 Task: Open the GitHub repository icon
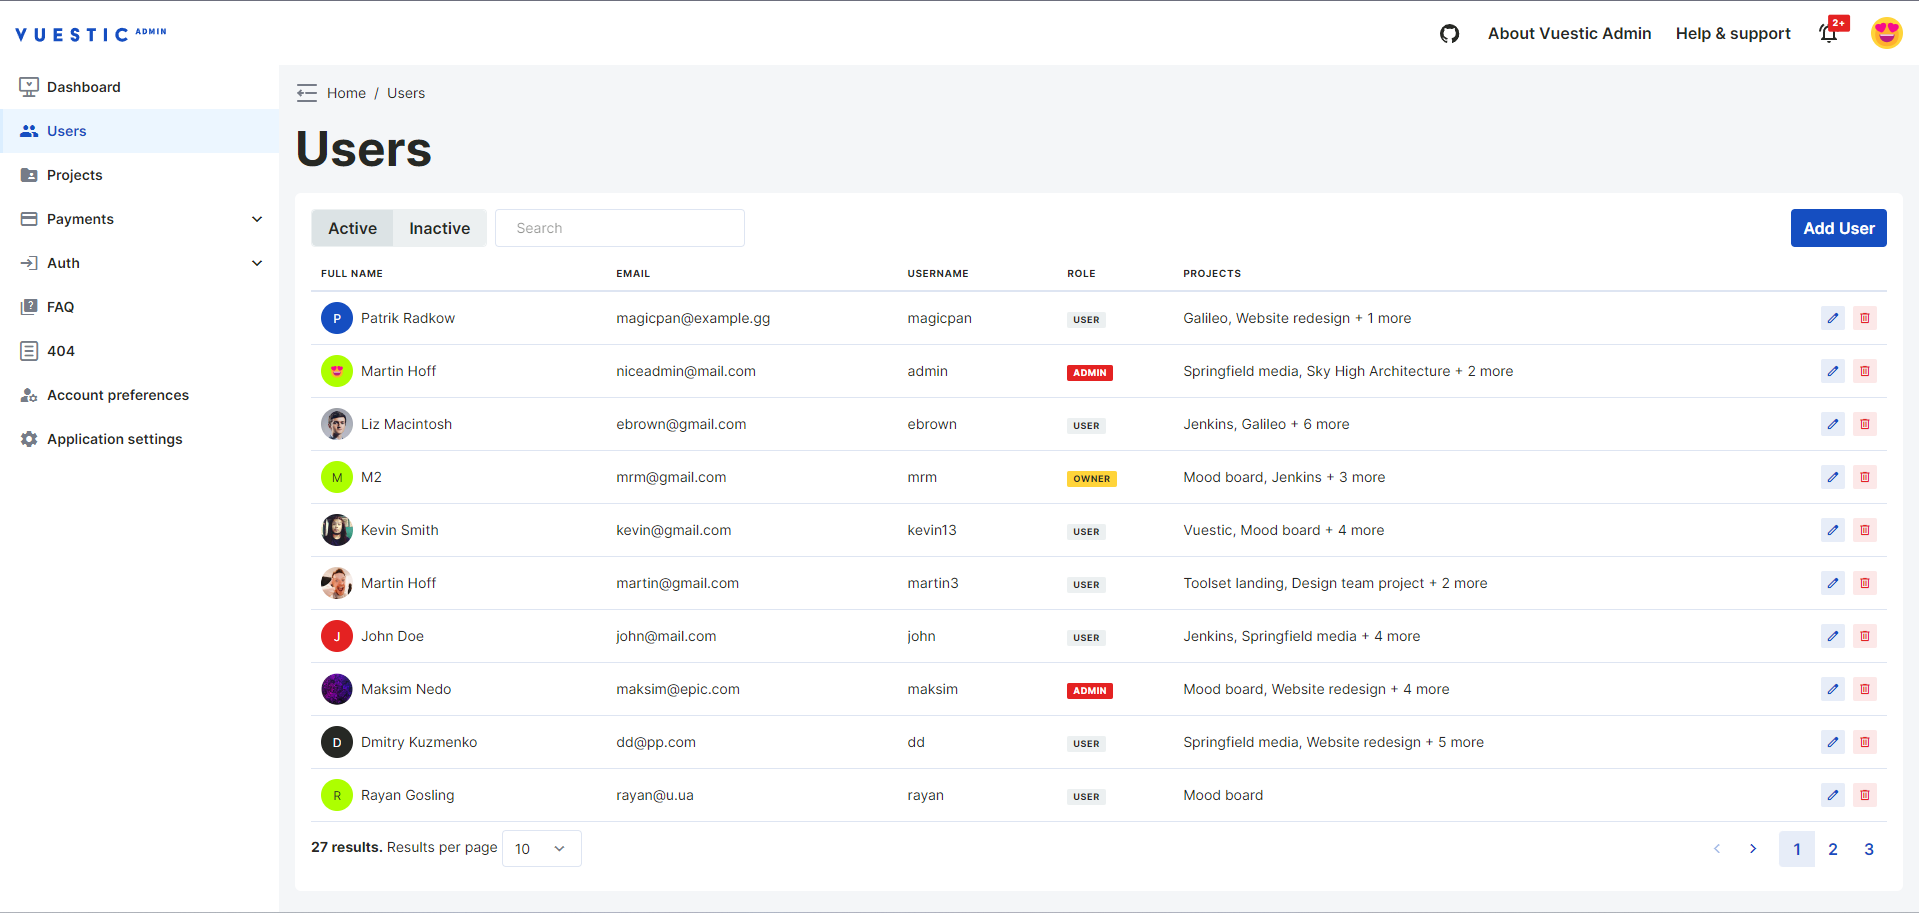tap(1449, 33)
